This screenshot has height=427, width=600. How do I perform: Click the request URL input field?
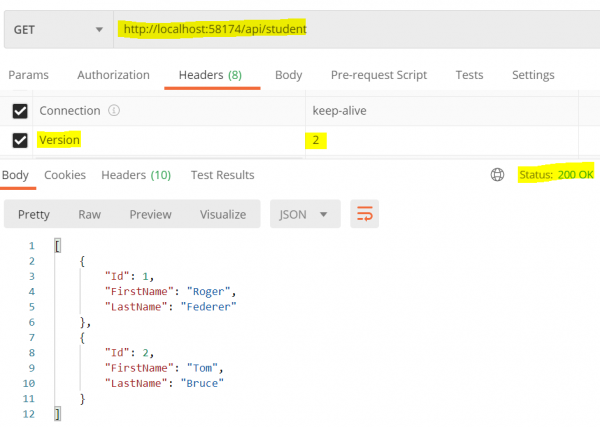pyautogui.click(x=350, y=30)
